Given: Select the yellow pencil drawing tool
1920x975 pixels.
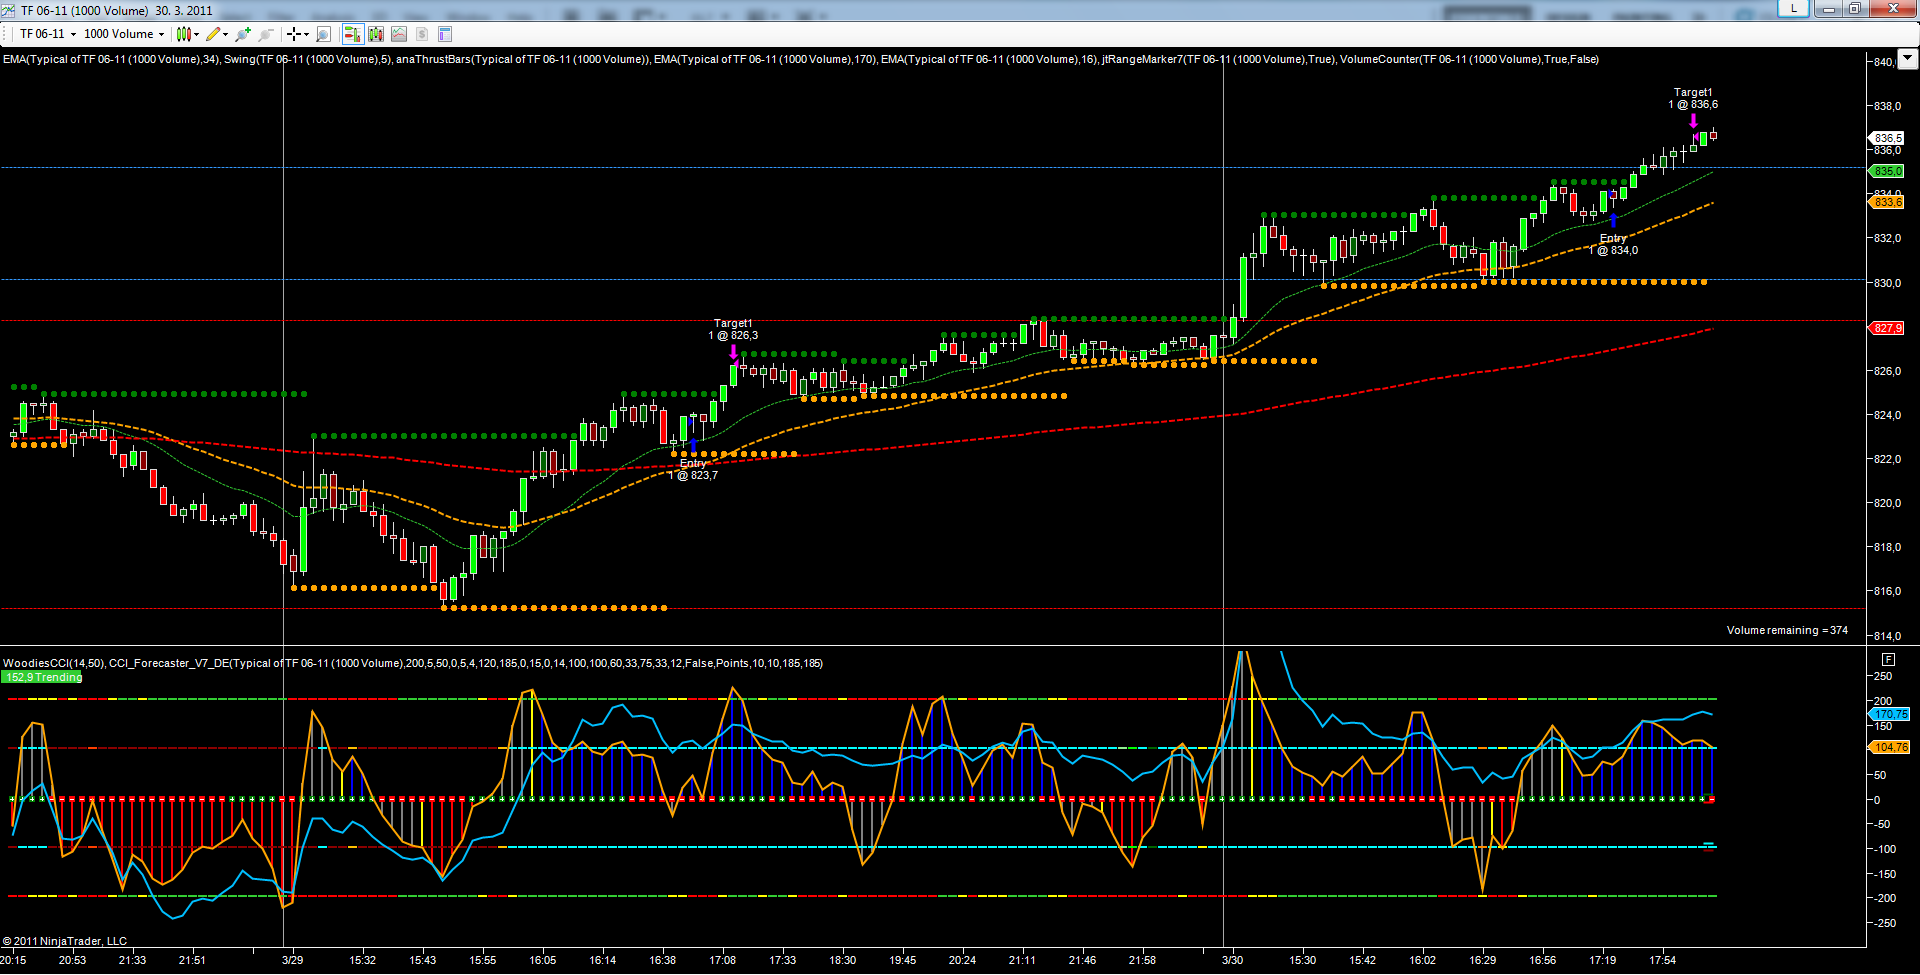Looking at the screenshot, I should (x=213, y=34).
